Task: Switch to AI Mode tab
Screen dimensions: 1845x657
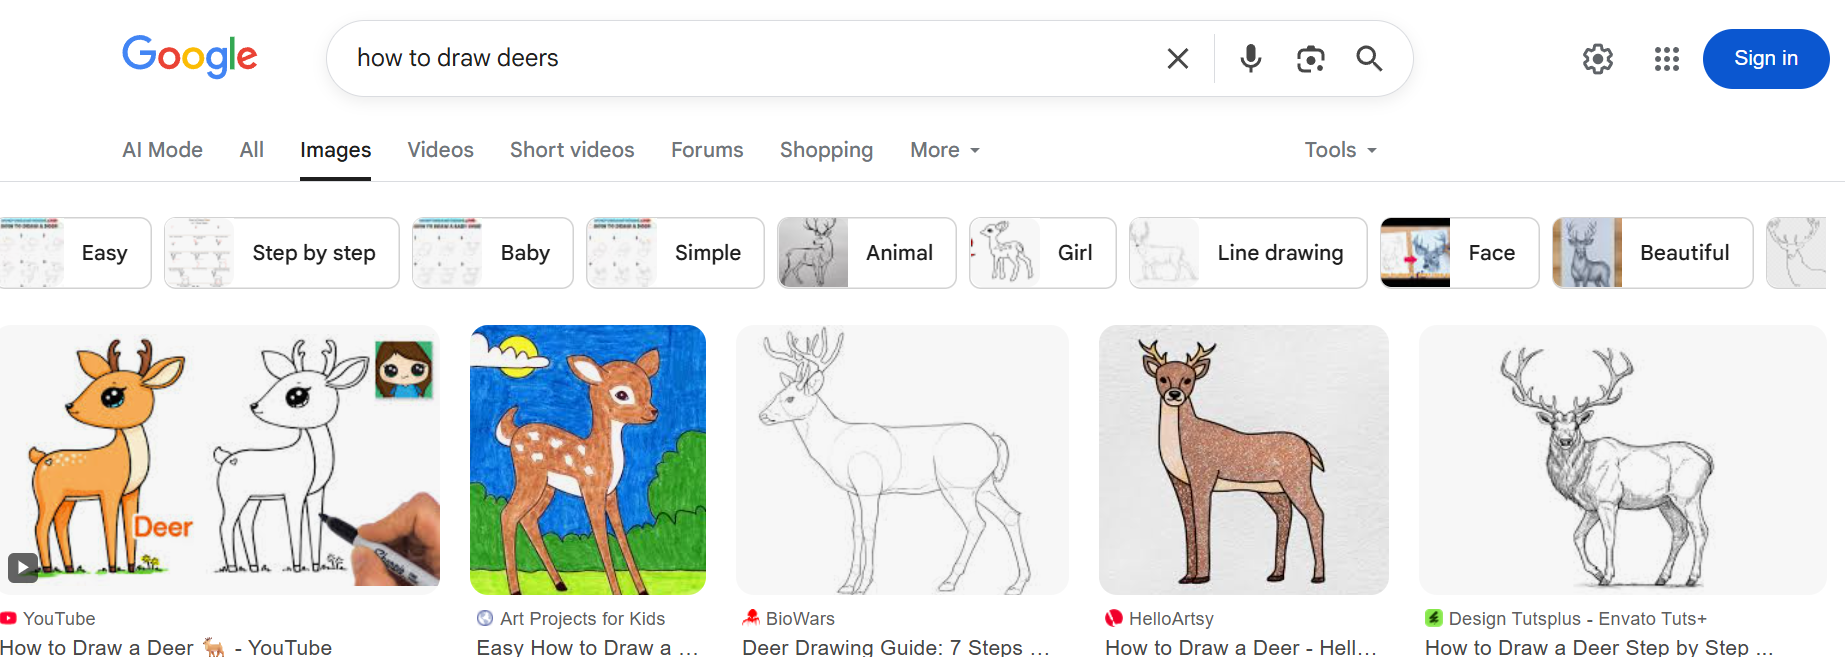Action: [162, 150]
